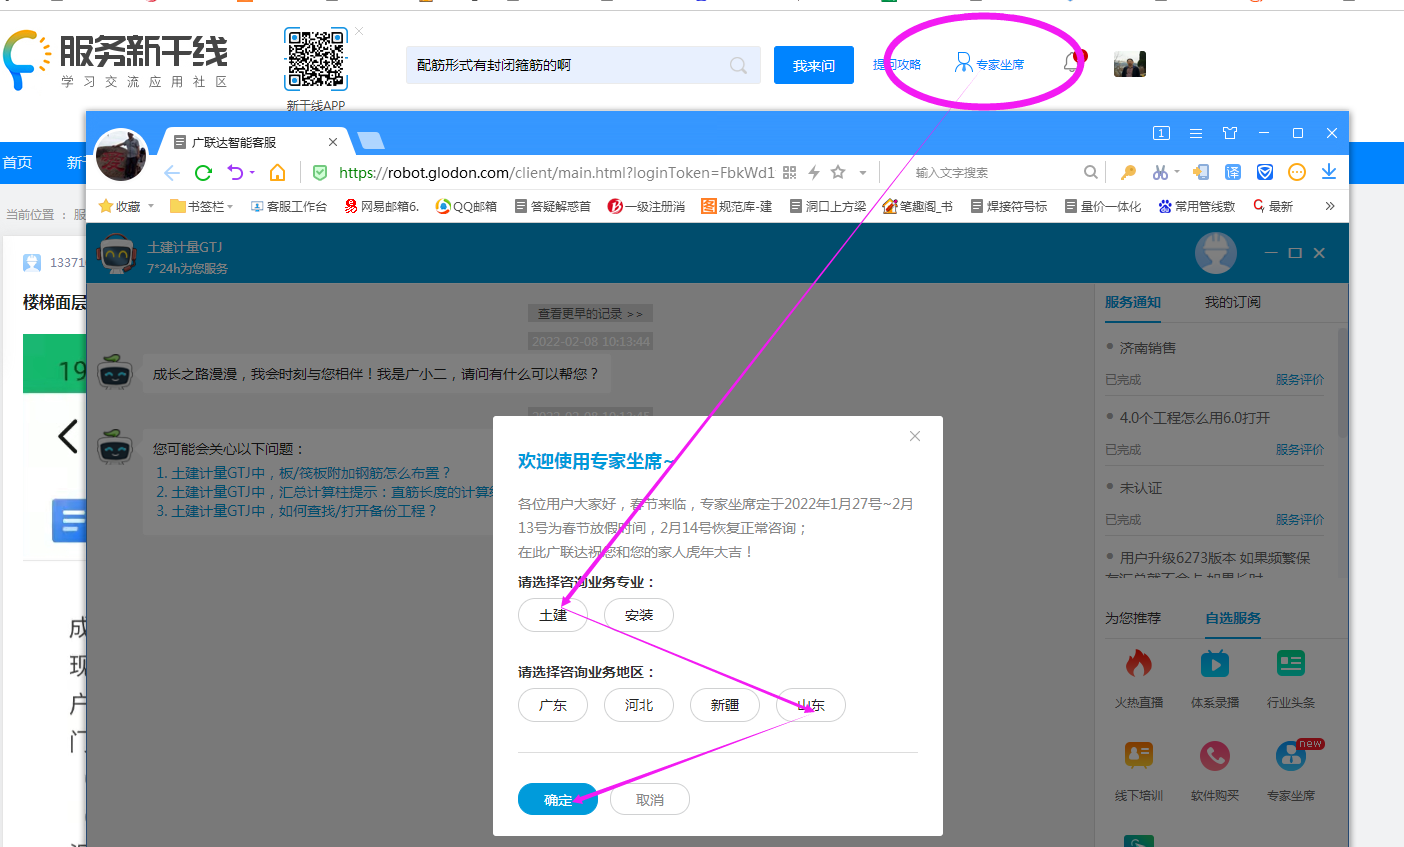1404x847 pixels.
Task: Switch to 自选服务 tab
Action: coord(1233,618)
